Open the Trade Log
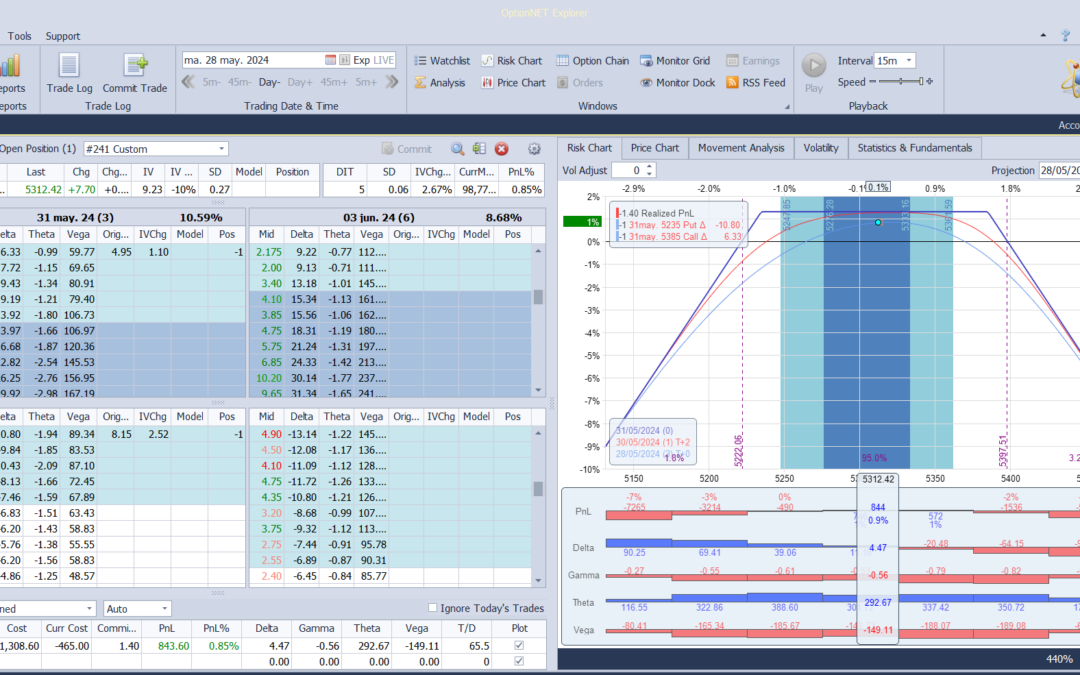 click(69, 72)
